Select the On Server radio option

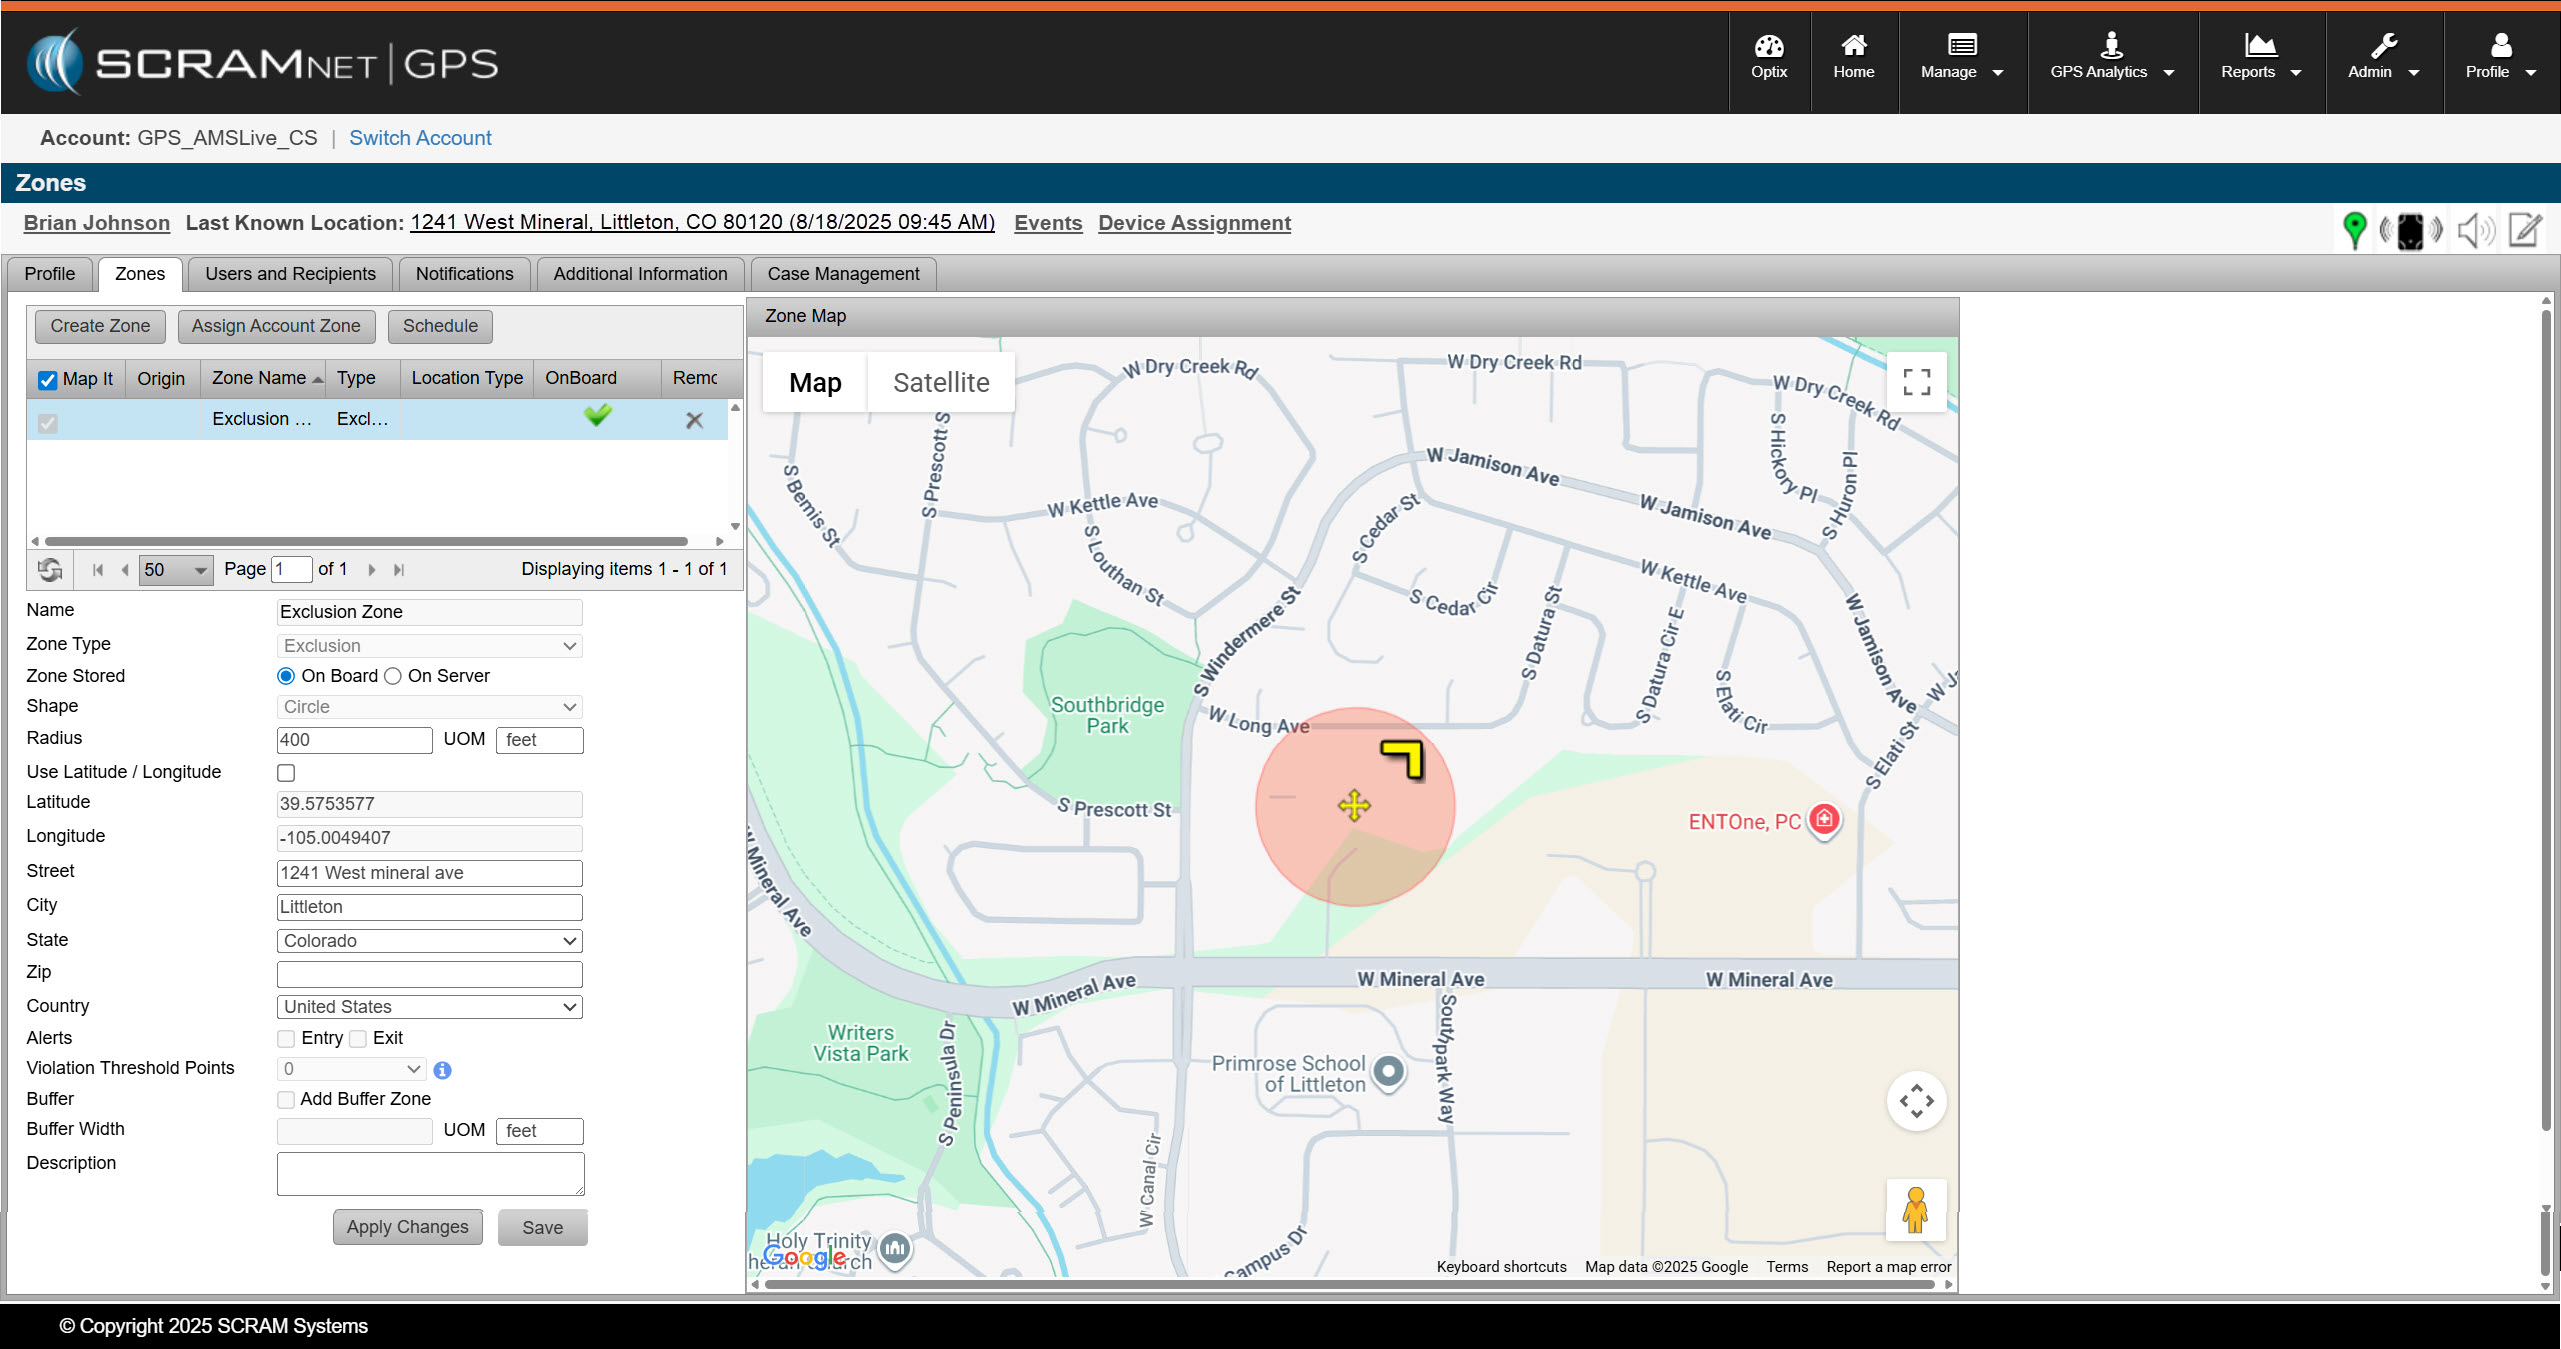point(393,677)
